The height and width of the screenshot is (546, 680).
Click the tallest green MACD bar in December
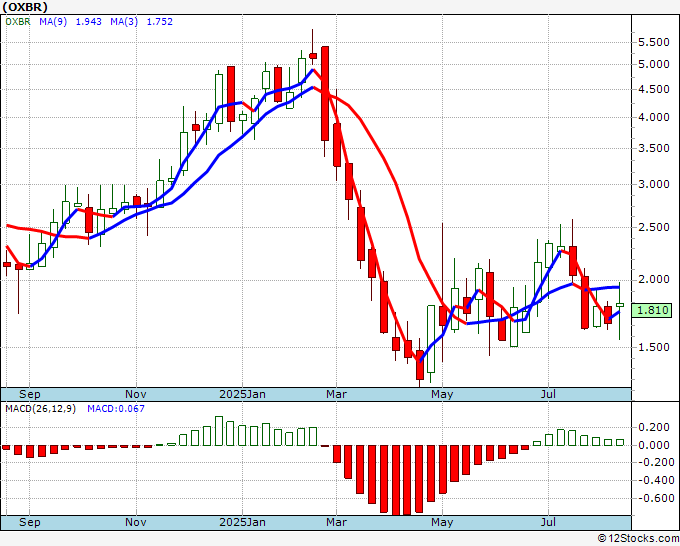pos(219,431)
